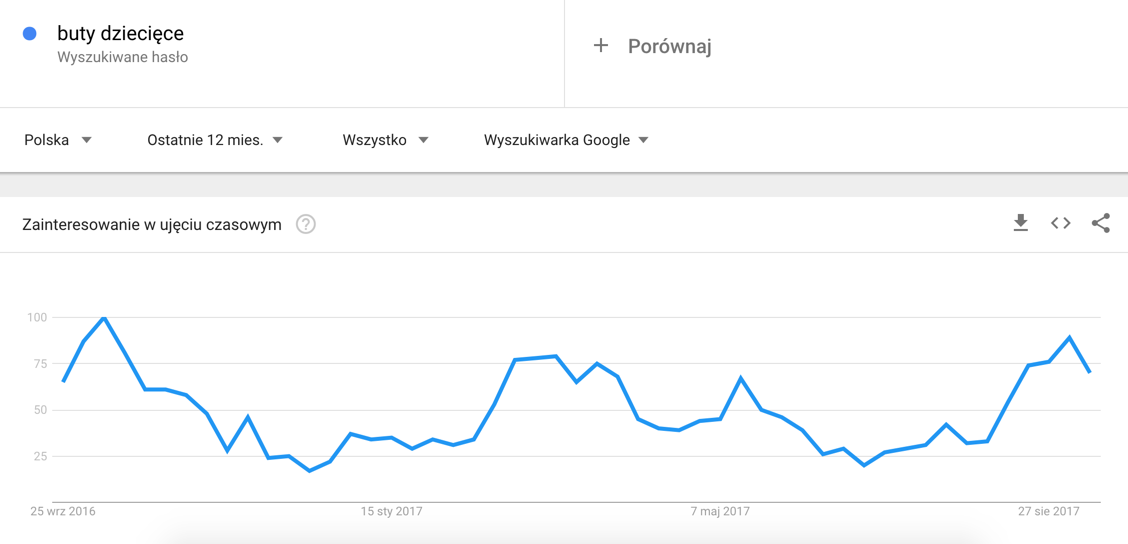Click the 27 sie 2017 date label

[1049, 512]
